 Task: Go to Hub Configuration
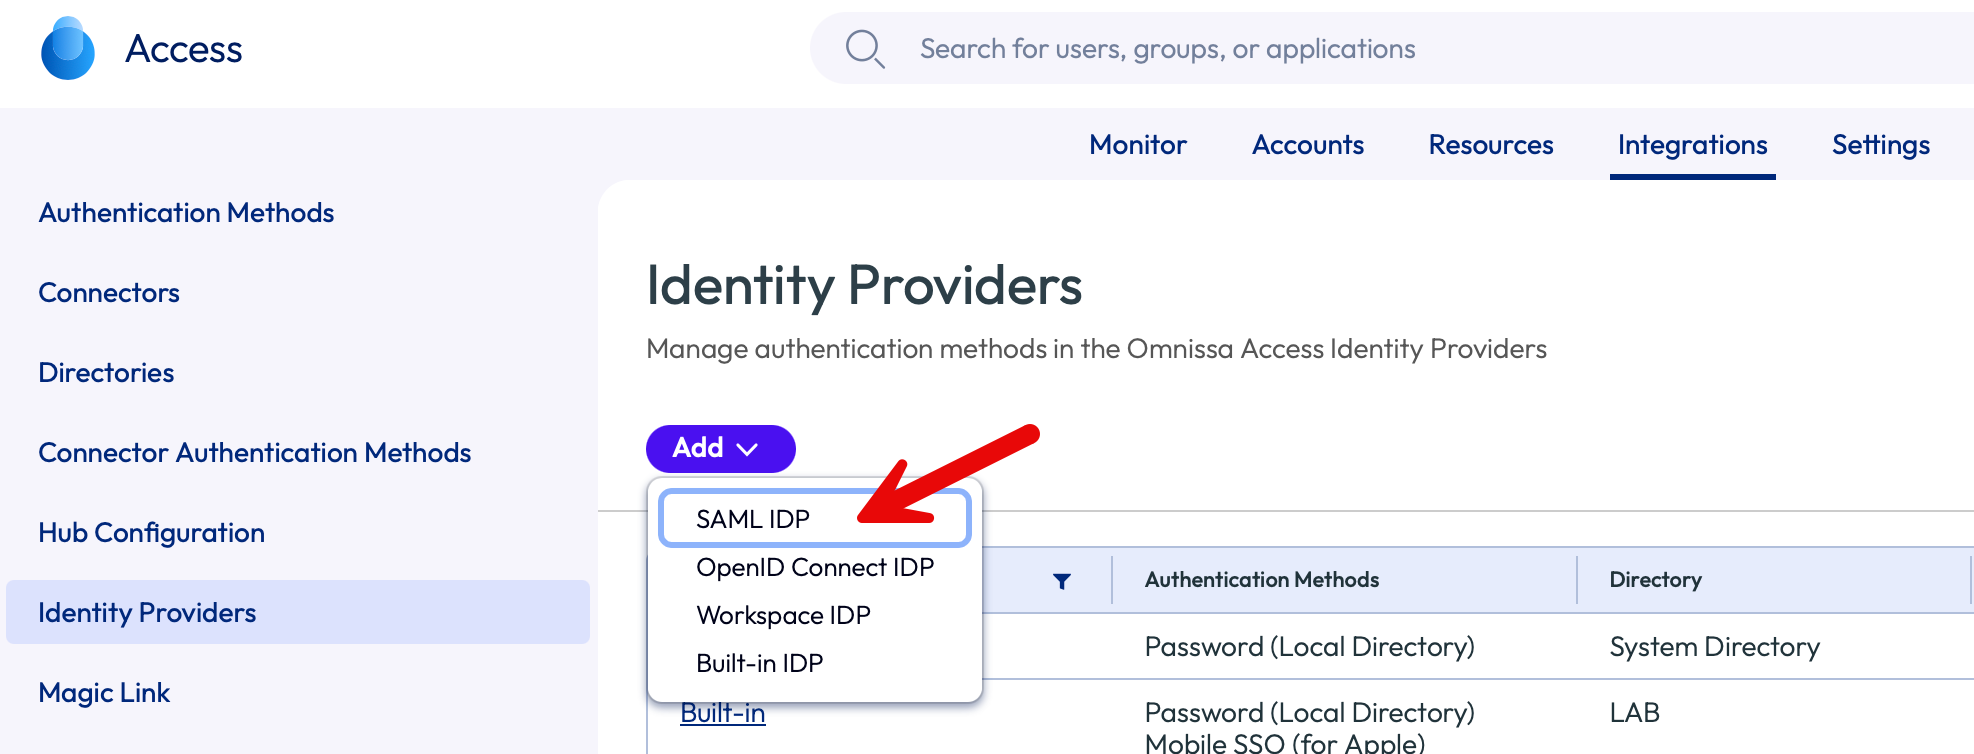(151, 533)
